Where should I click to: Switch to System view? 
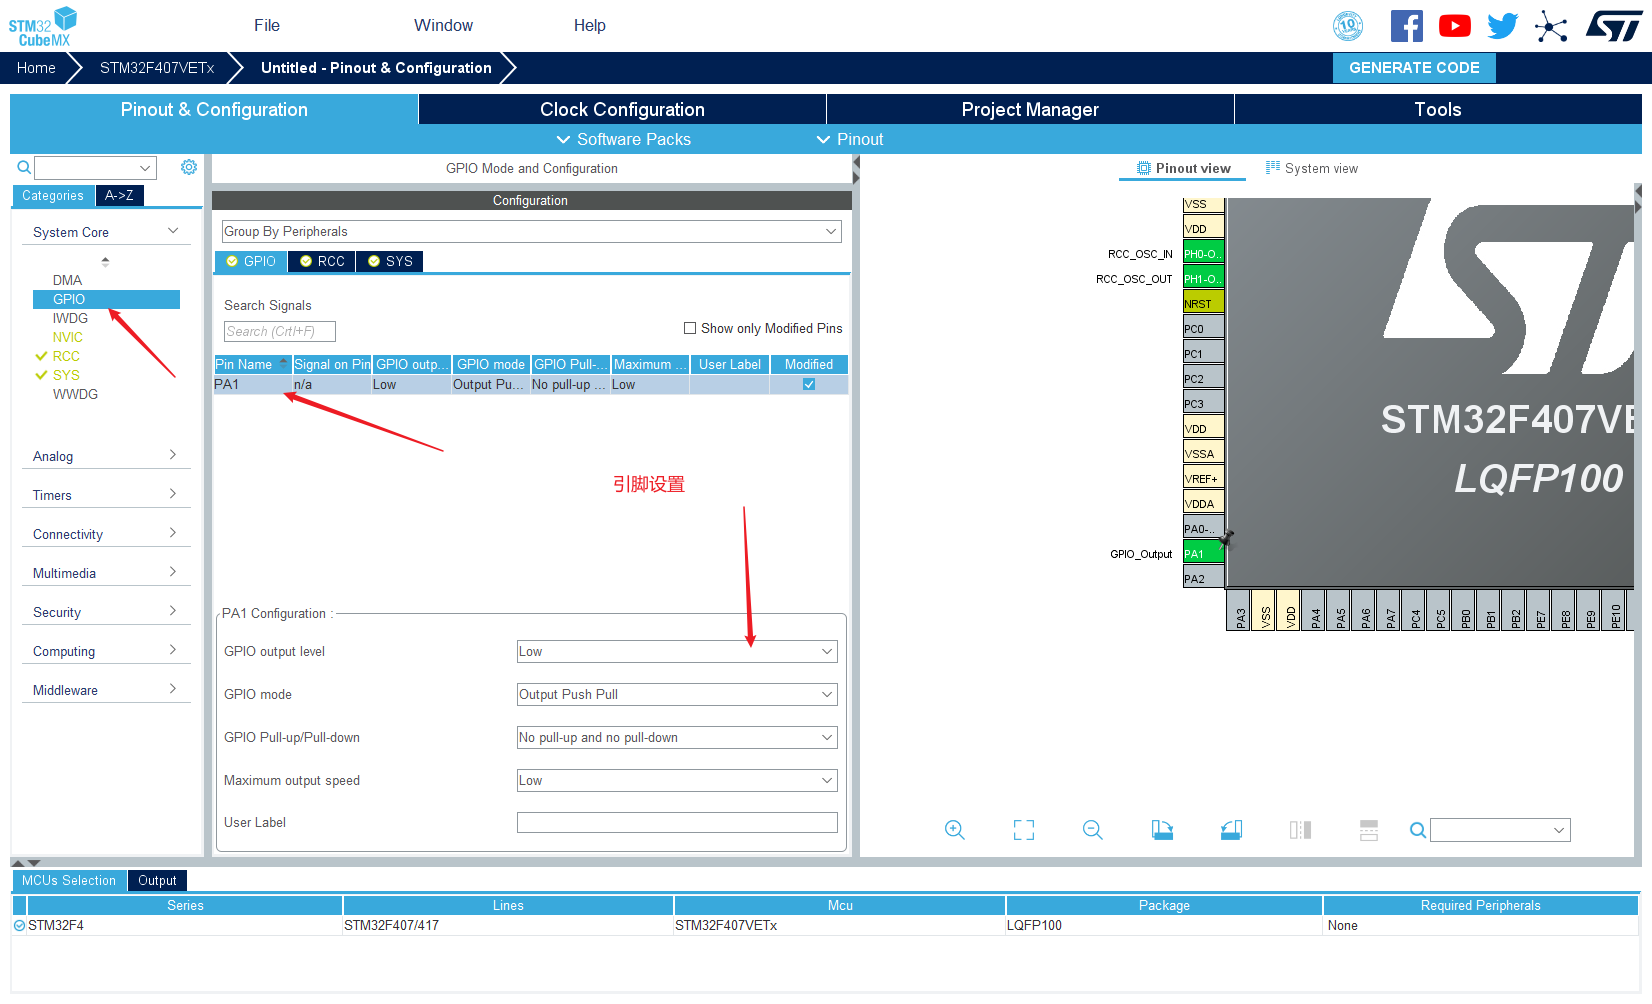click(x=1312, y=168)
